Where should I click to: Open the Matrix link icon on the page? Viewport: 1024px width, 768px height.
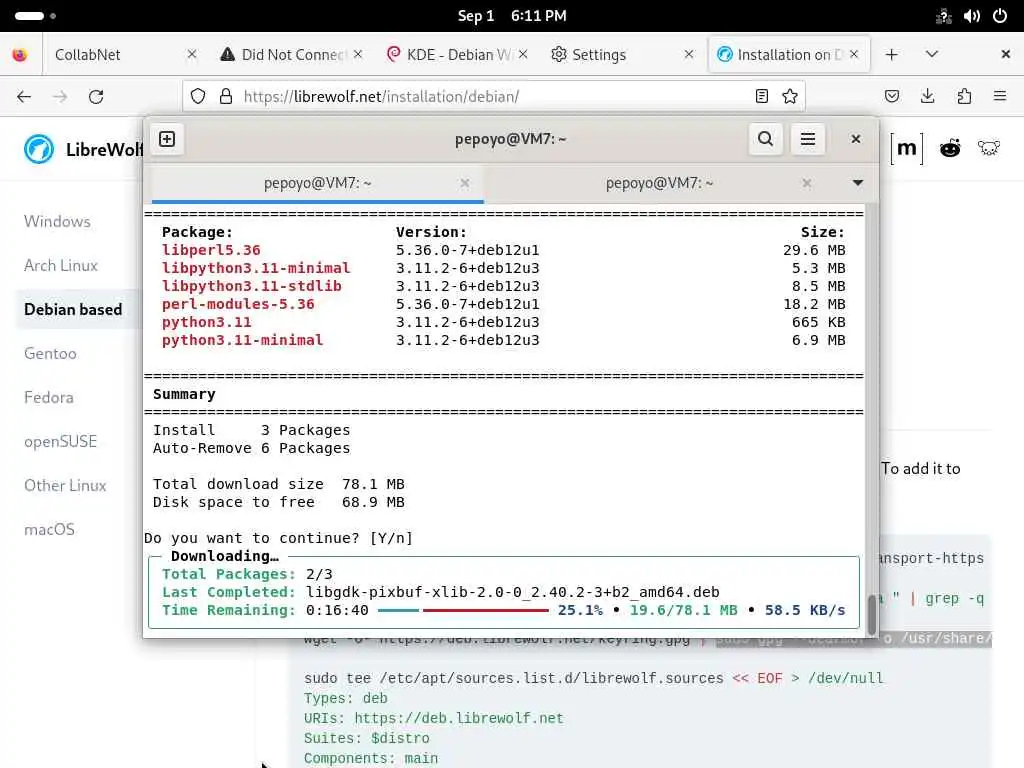pyautogui.click(x=907, y=149)
